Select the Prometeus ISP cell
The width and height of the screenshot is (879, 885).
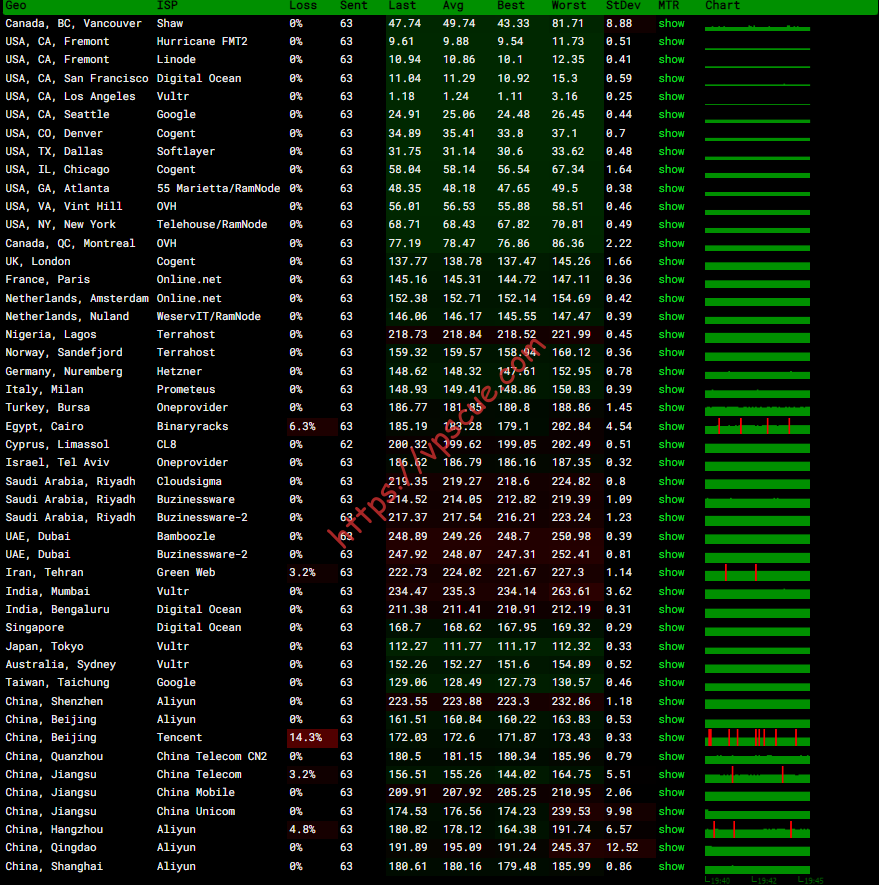[186, 390]
